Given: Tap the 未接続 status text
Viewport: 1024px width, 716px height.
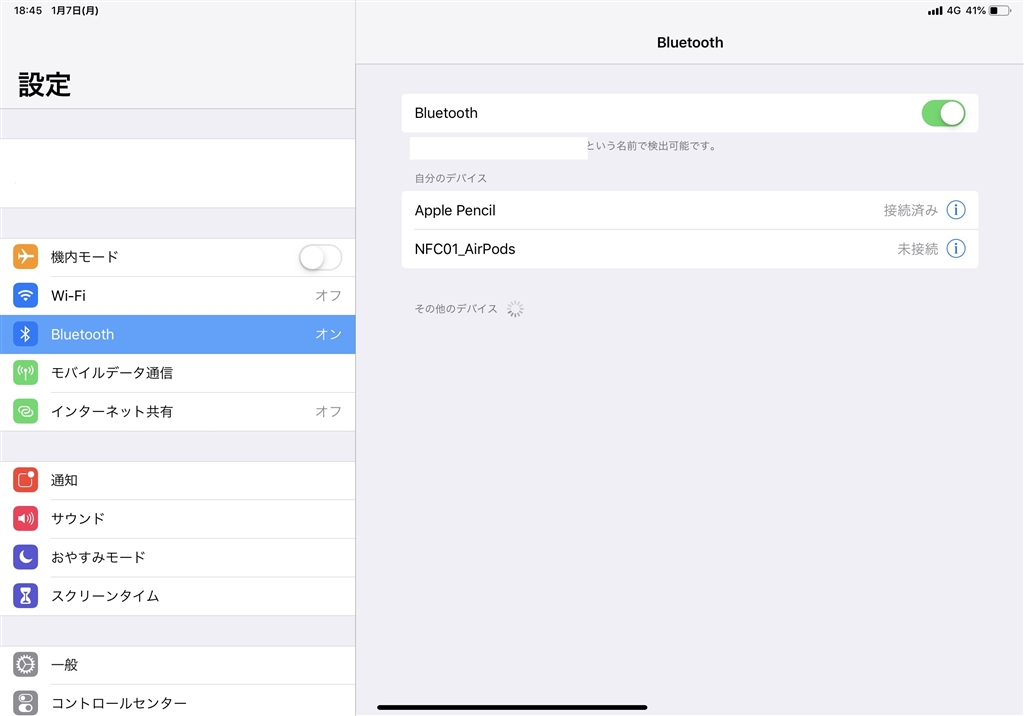Looking at the screenshot, I should 918,248.
